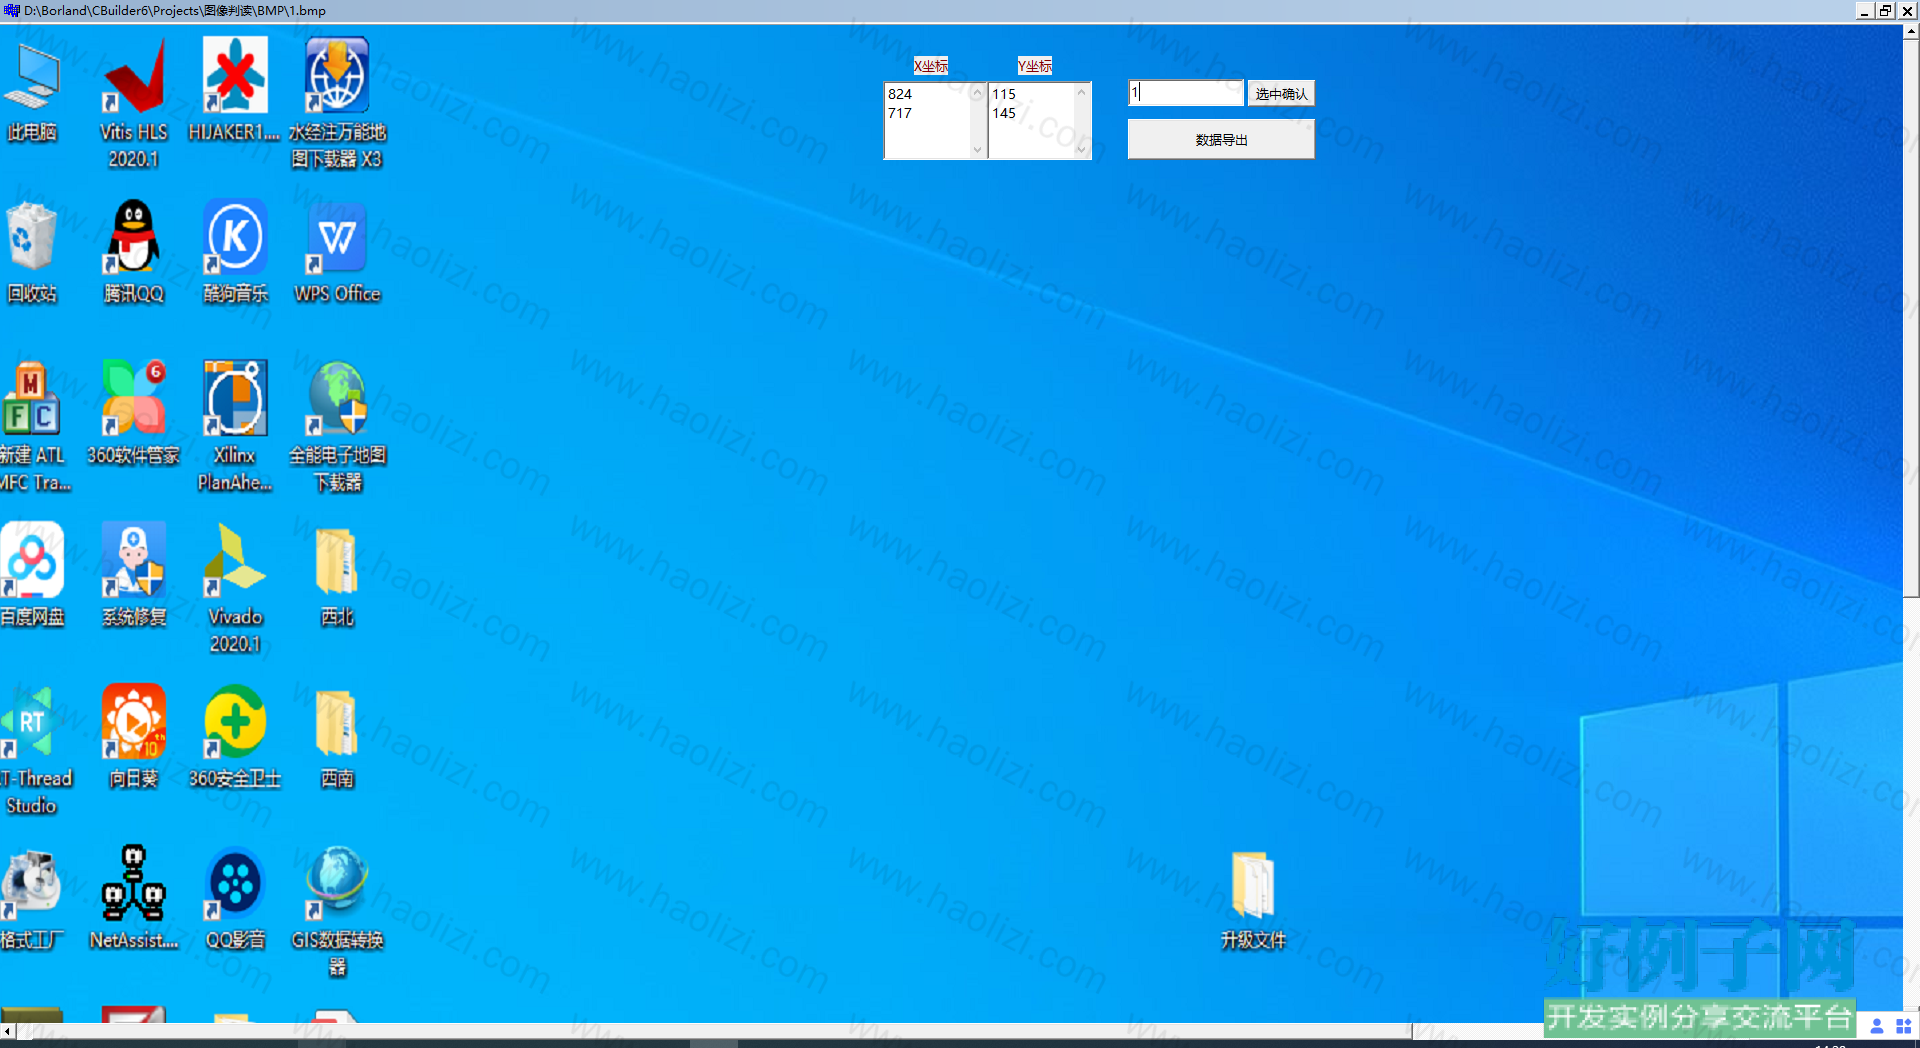
Task: Click the 系统修复 icon
Action: pyautogui.click(x=134, y=559)
